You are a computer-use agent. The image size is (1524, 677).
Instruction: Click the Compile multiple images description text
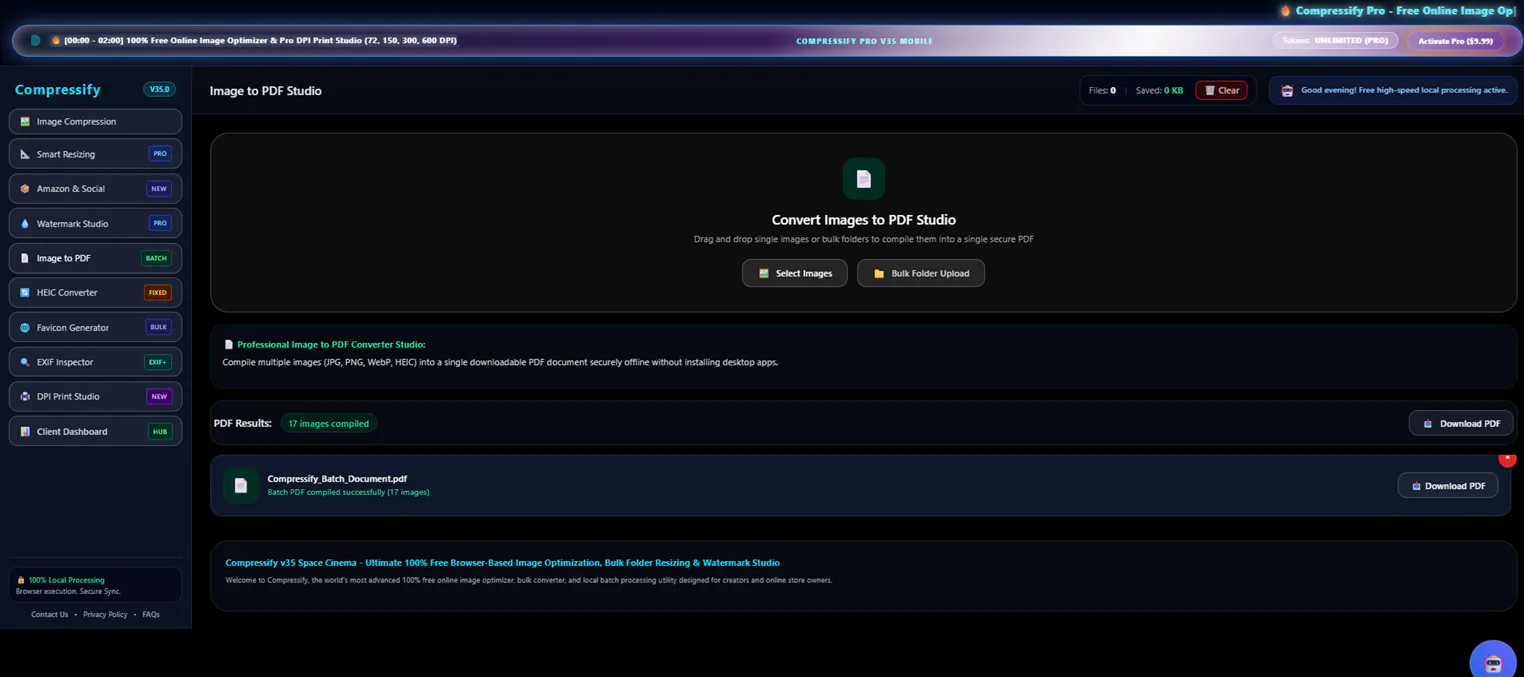pyautogui.click(x=500, y=362)
